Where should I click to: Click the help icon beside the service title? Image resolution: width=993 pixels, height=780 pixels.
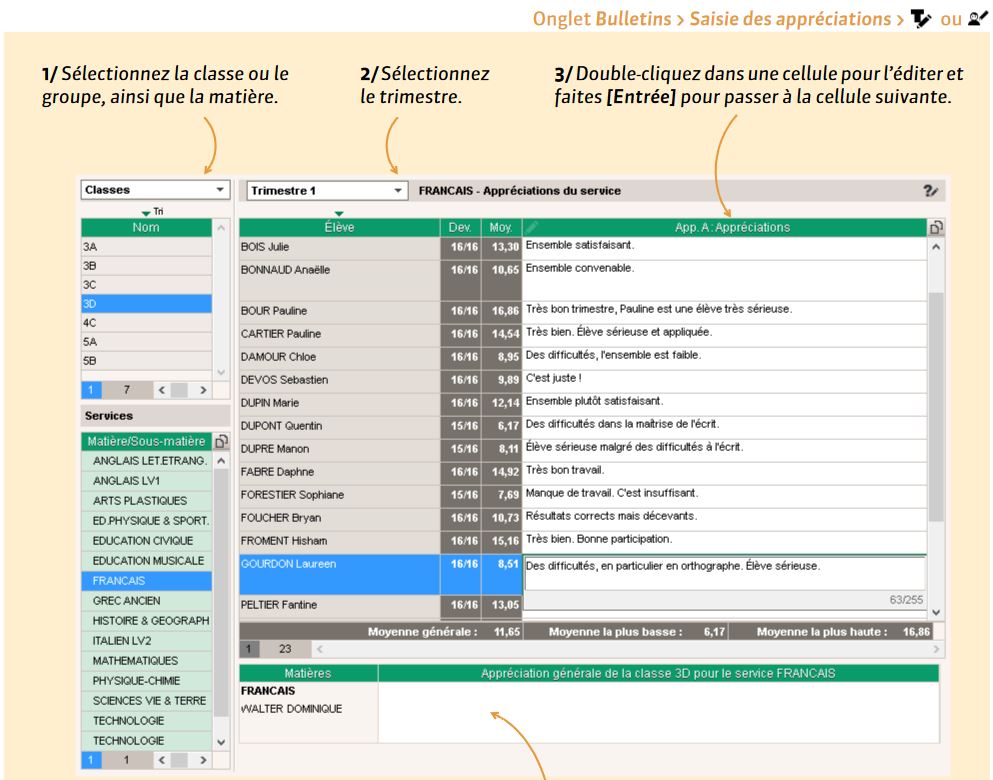click(x=930, y=191)
